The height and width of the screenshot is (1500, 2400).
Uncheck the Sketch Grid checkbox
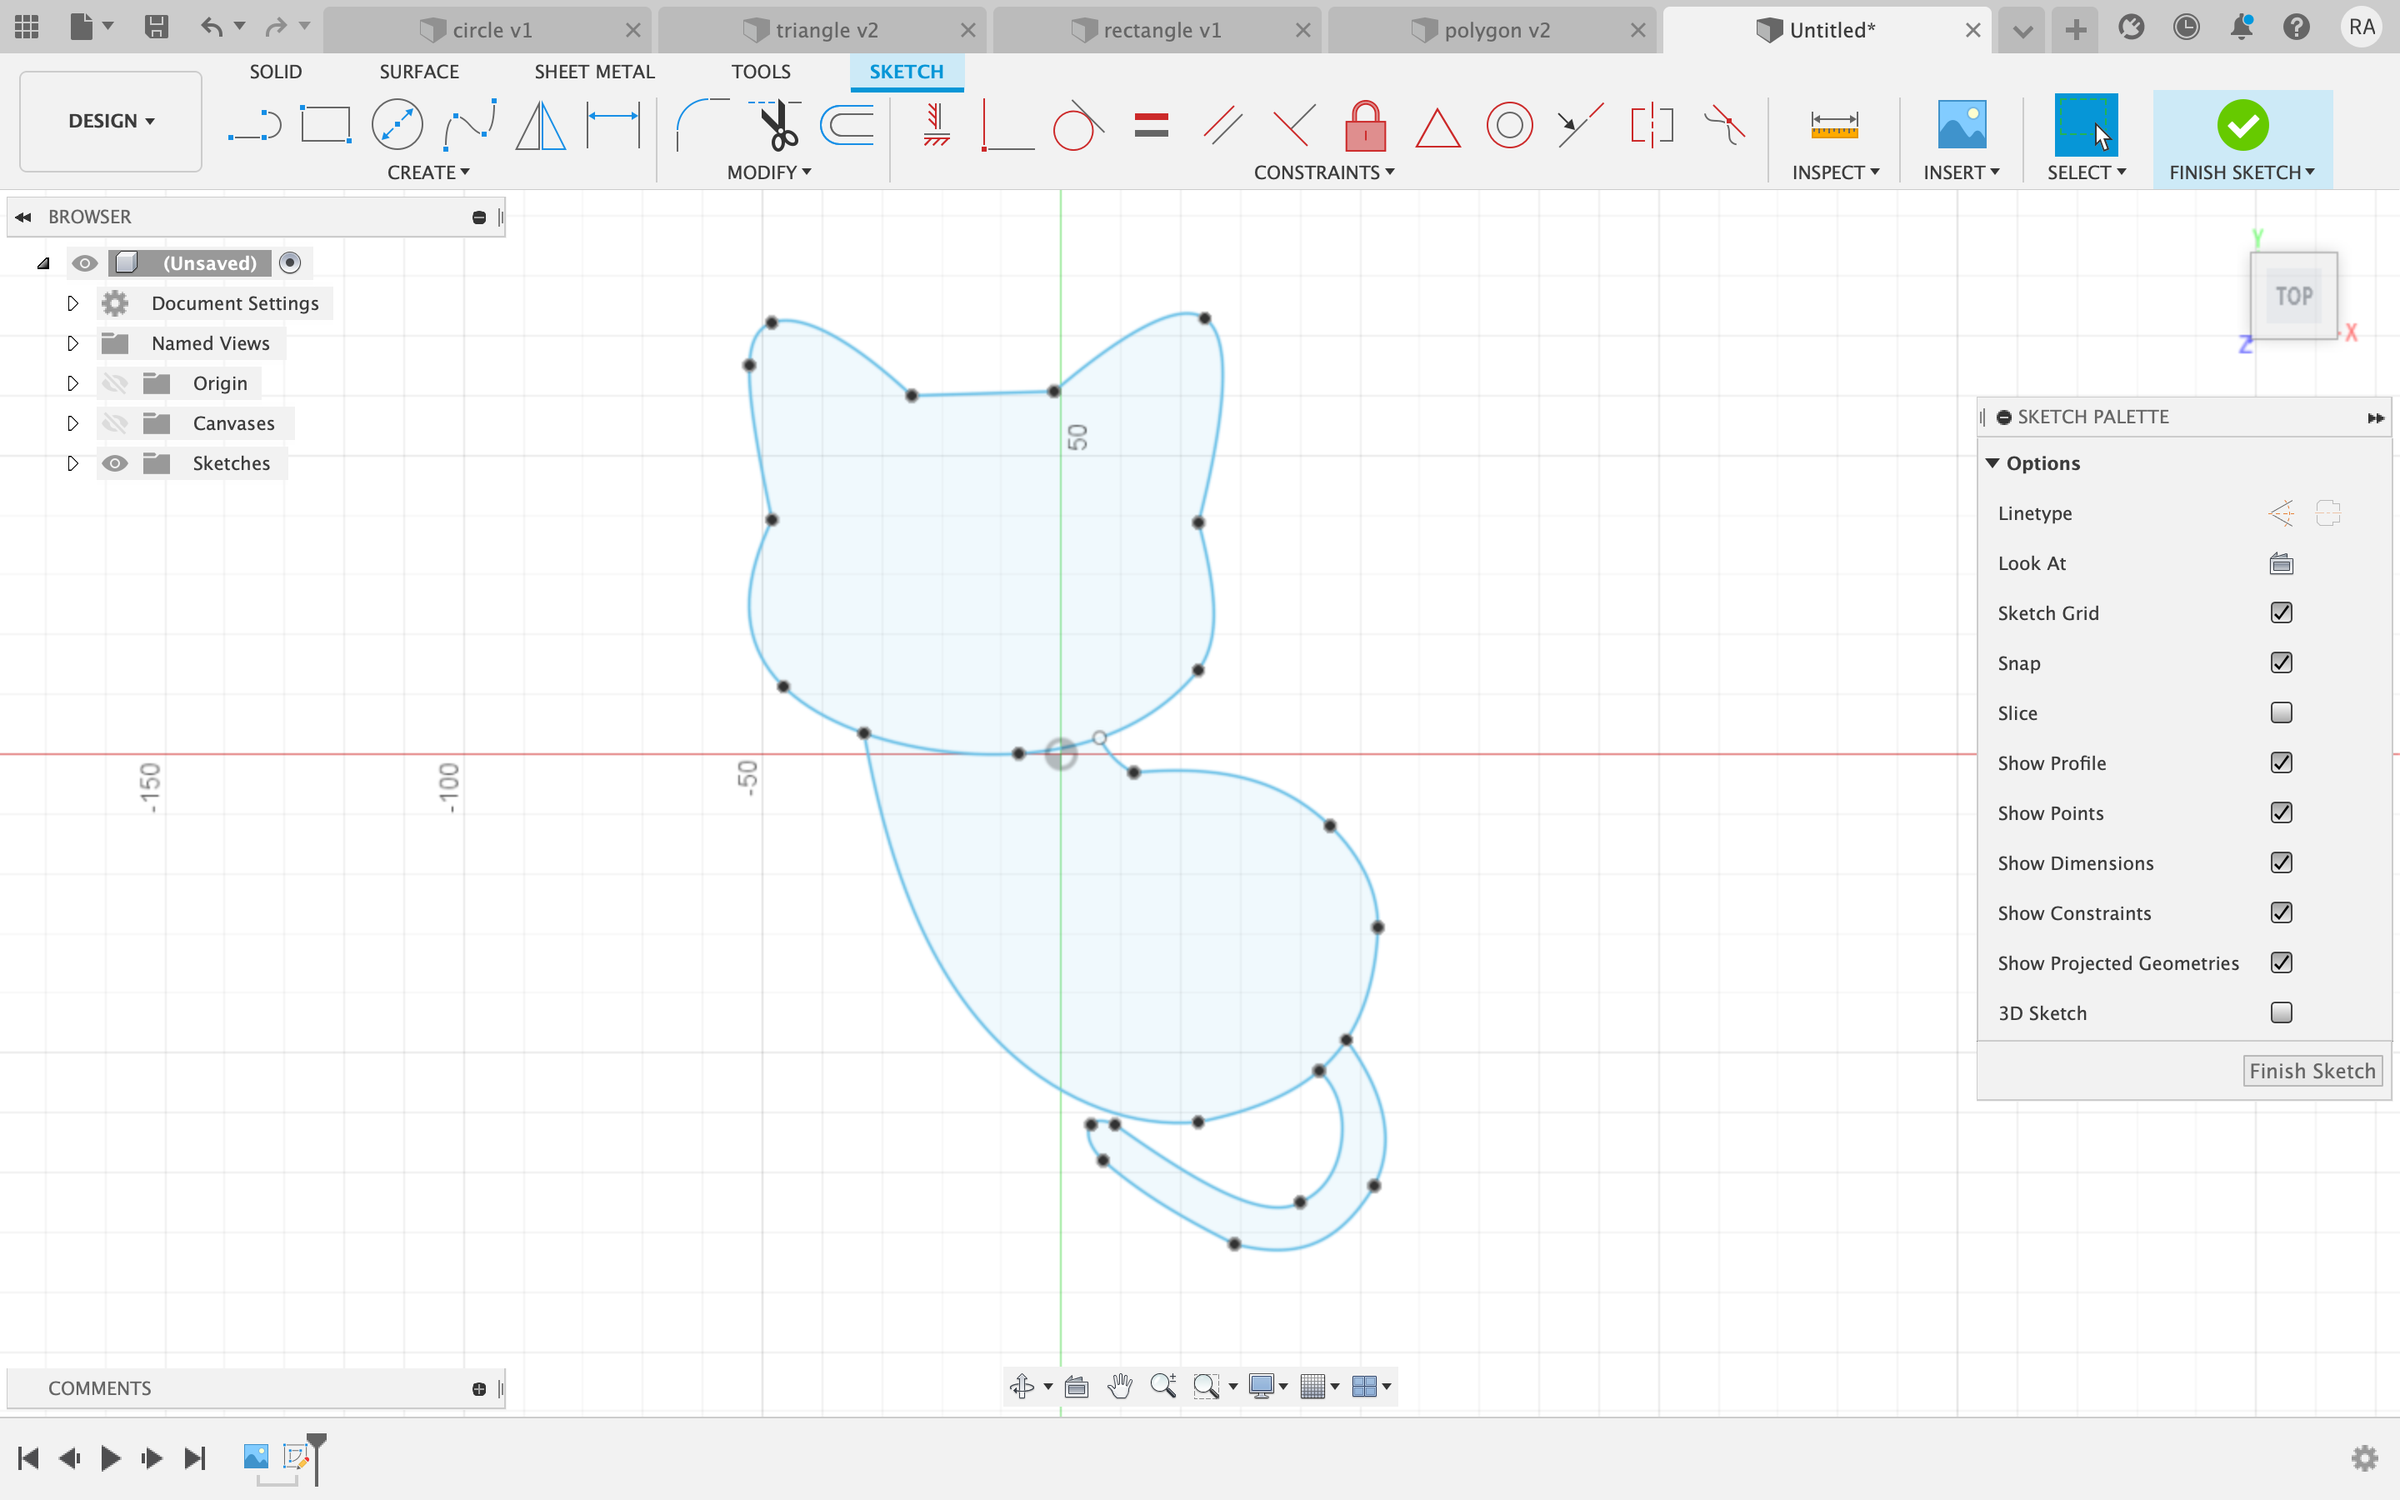(x=2281, y=613)
